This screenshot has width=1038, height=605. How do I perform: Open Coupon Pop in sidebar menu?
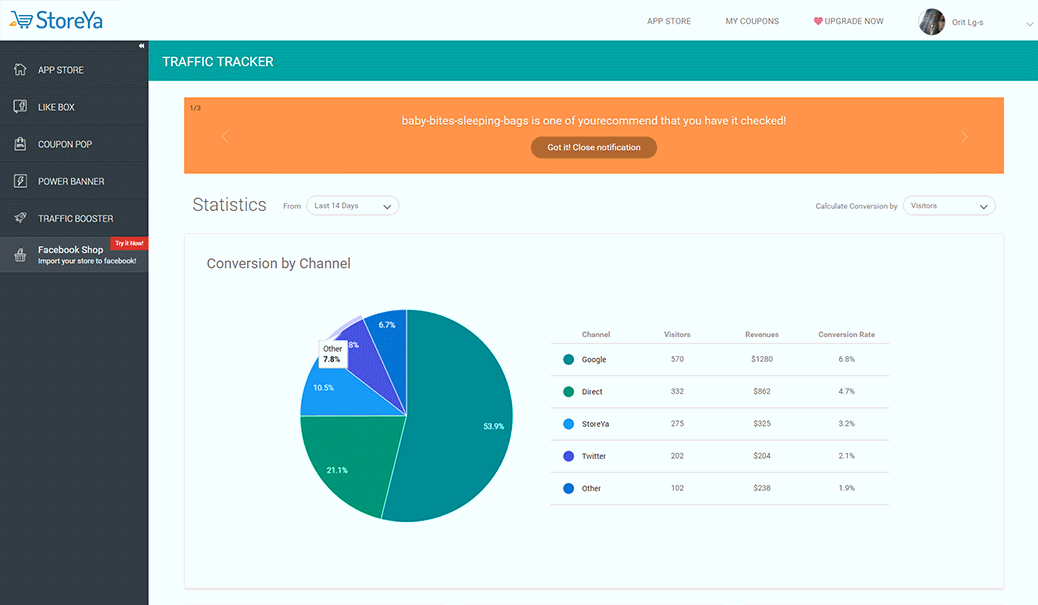click(x=74, y=144)
